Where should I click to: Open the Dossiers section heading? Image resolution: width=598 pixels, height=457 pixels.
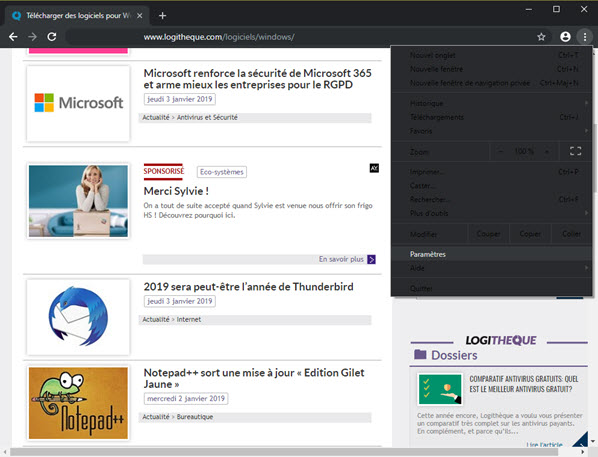(454, 355)
